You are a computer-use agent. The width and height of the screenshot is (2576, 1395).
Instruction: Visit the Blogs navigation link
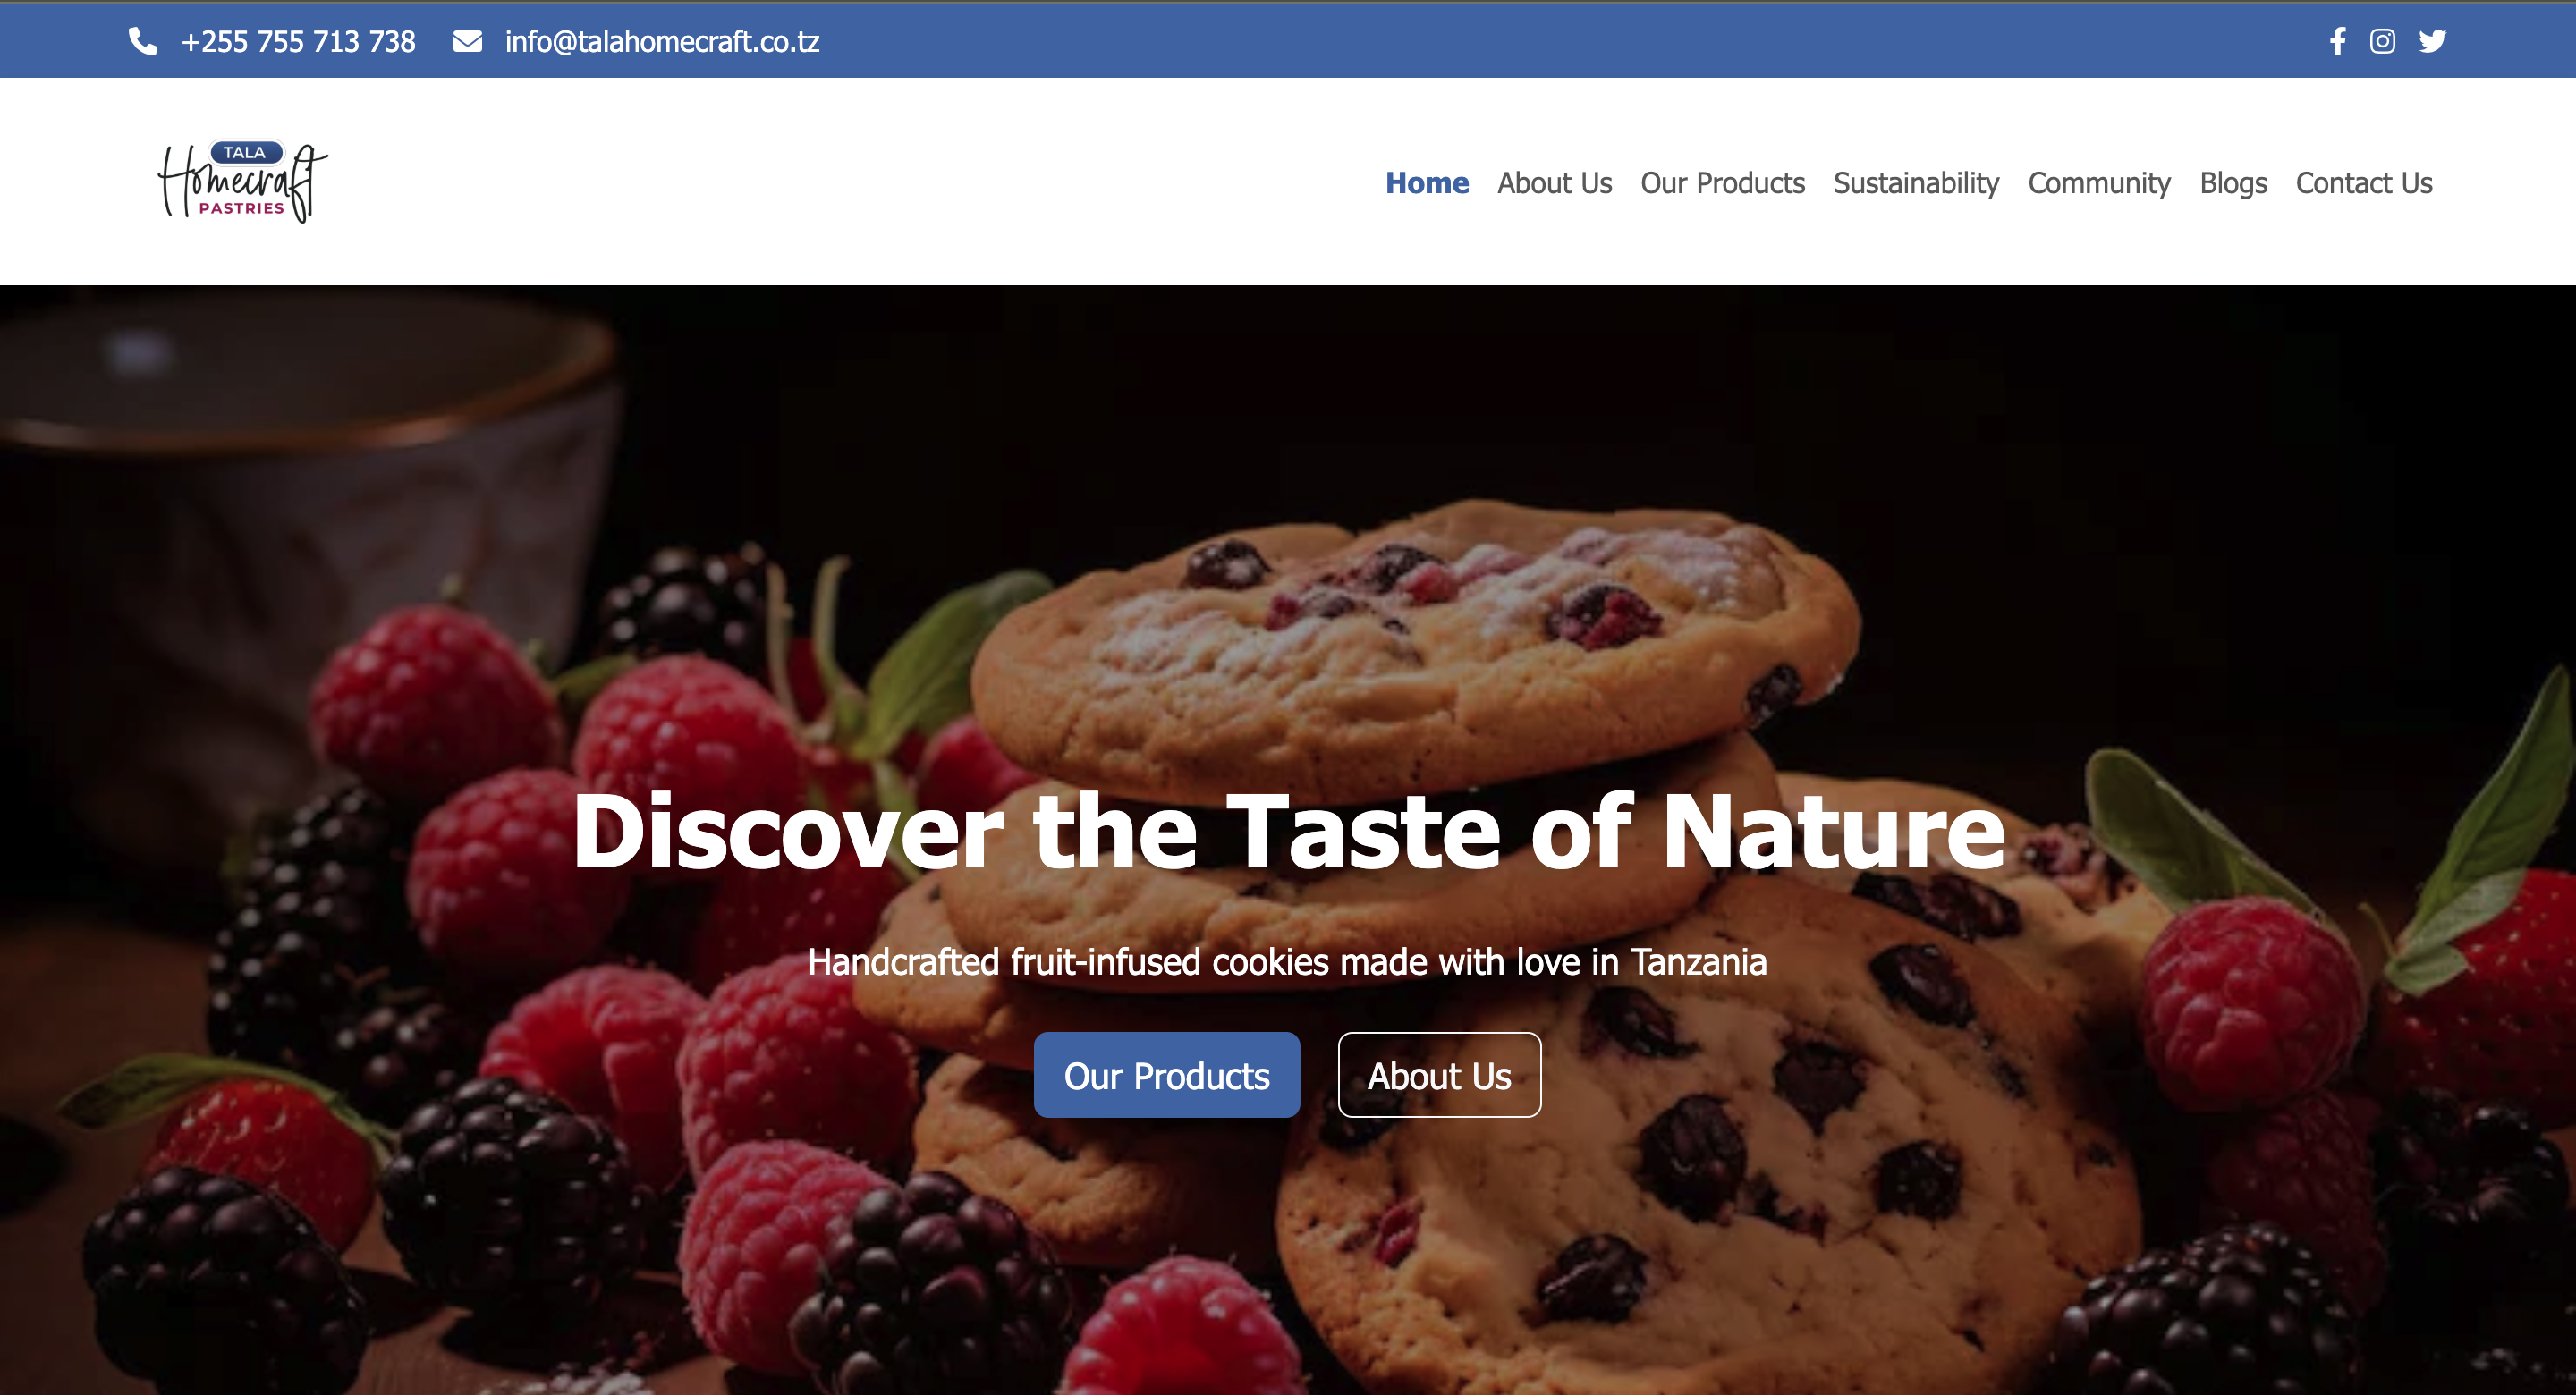coord(2233,183)
